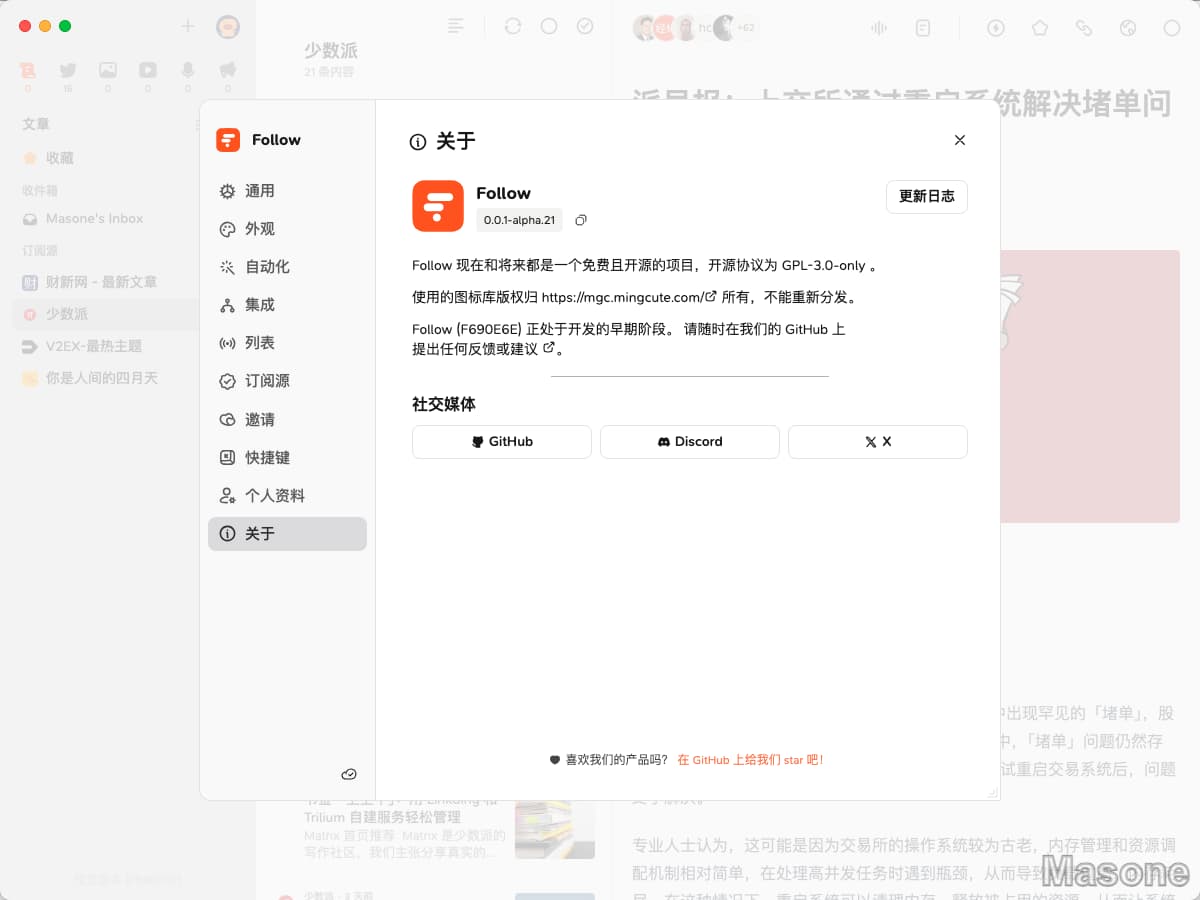Click the star favorite icon in article toolbar
Image resolution: width=1200 pixels, height=900 pixels.
pos(1040,28)
